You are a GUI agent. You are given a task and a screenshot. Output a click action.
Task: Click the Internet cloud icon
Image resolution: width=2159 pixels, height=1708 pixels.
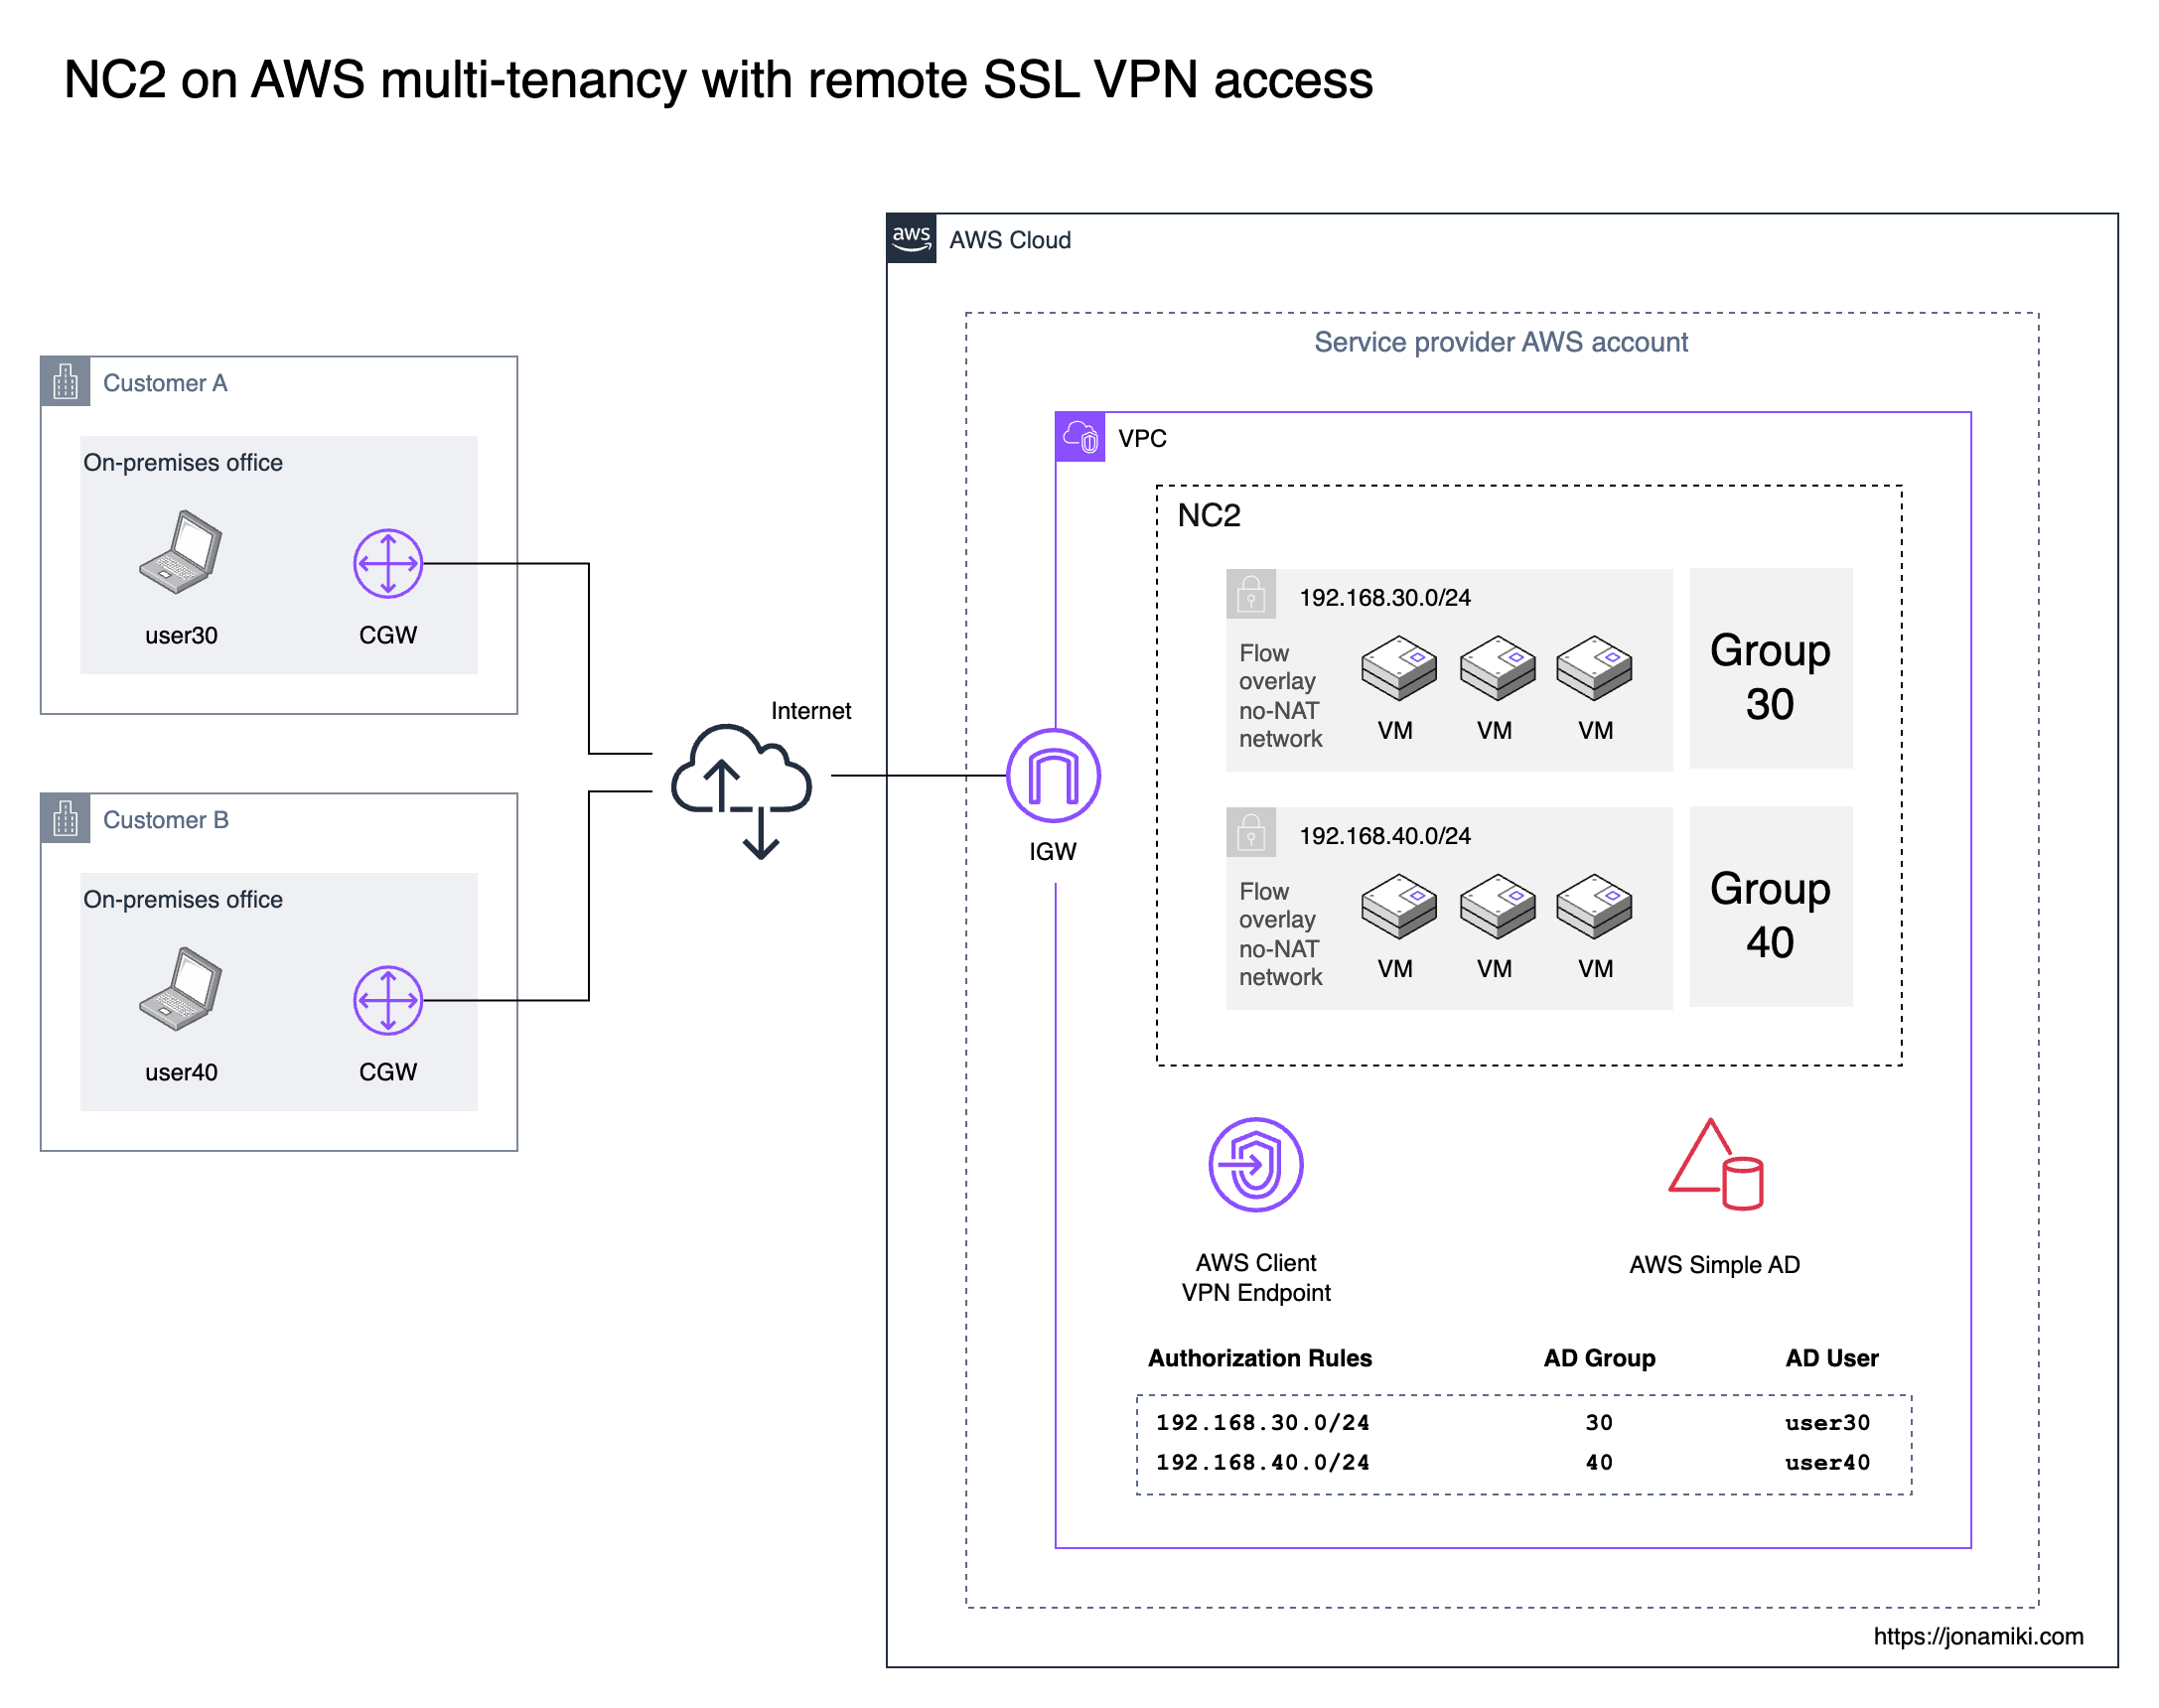(742, 785)
